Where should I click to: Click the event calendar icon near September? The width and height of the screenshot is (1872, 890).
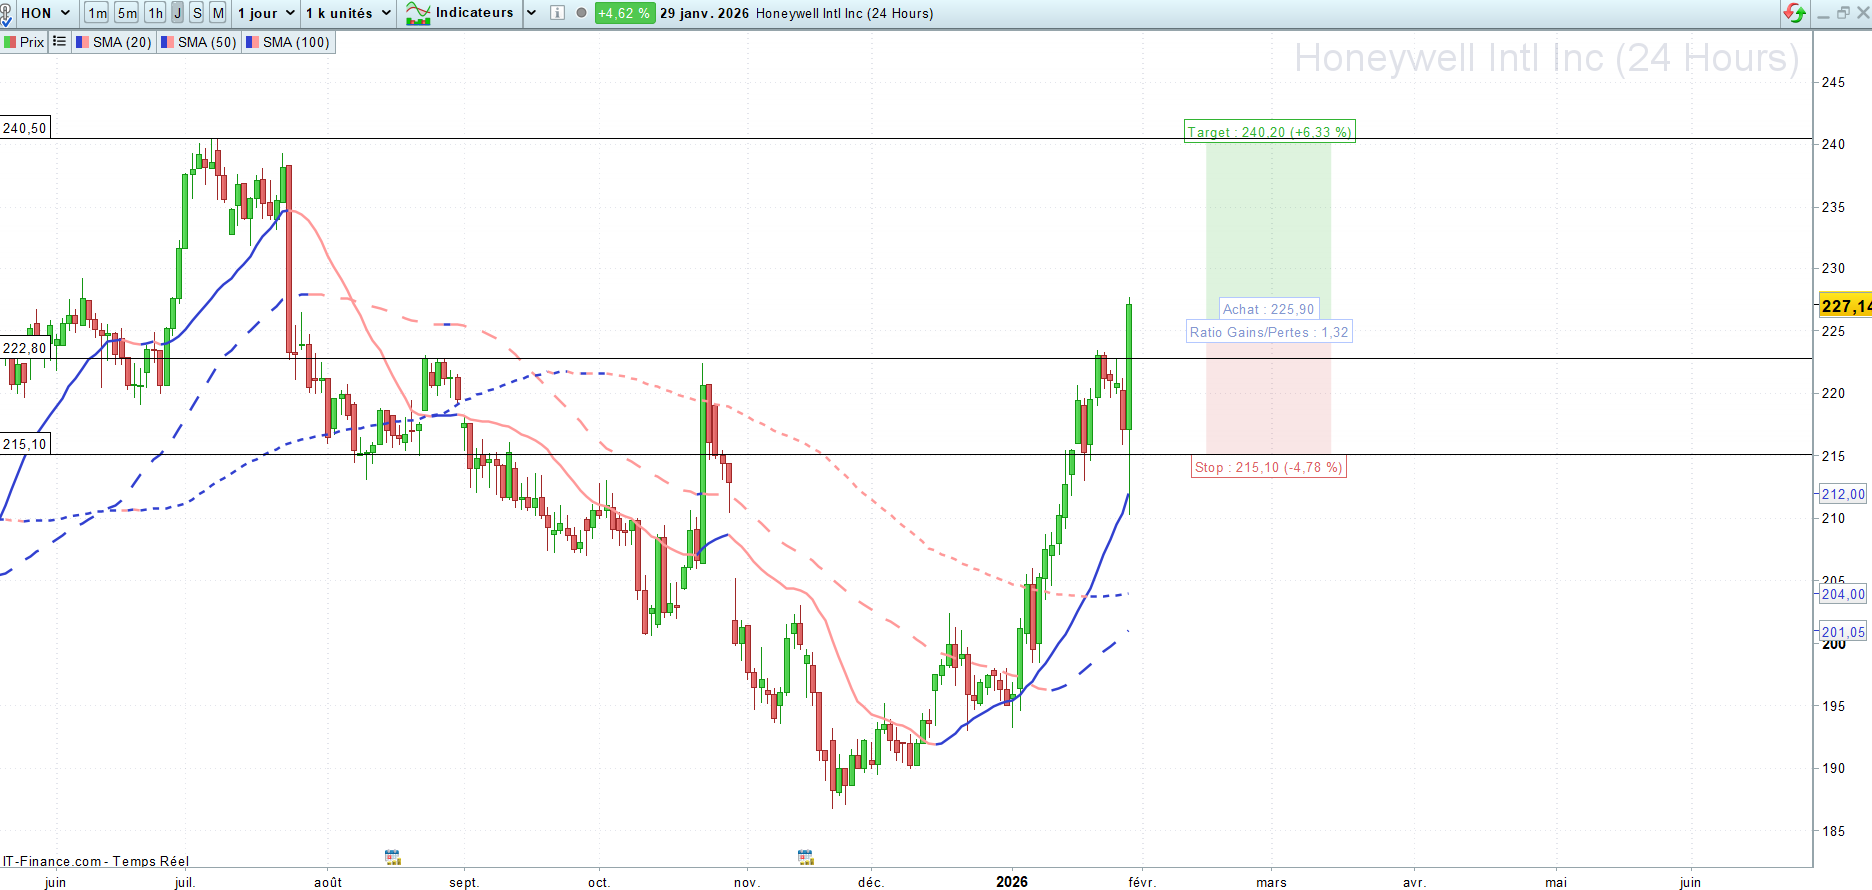393,857
